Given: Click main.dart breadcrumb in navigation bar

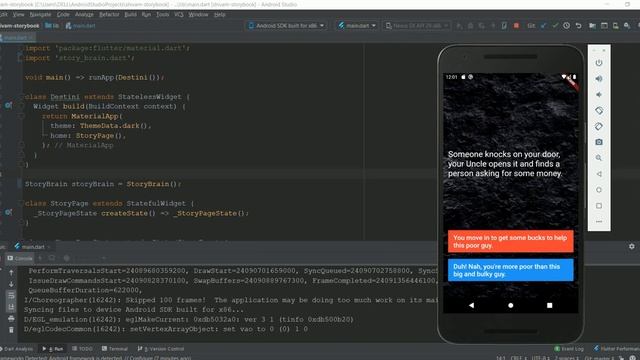Looking at the screenshot, I should point(80,25).
